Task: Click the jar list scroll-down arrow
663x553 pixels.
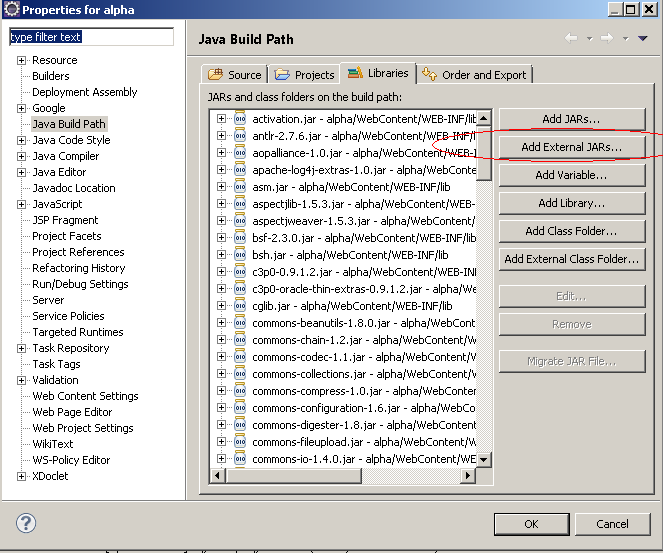Action: coord(484,459)
